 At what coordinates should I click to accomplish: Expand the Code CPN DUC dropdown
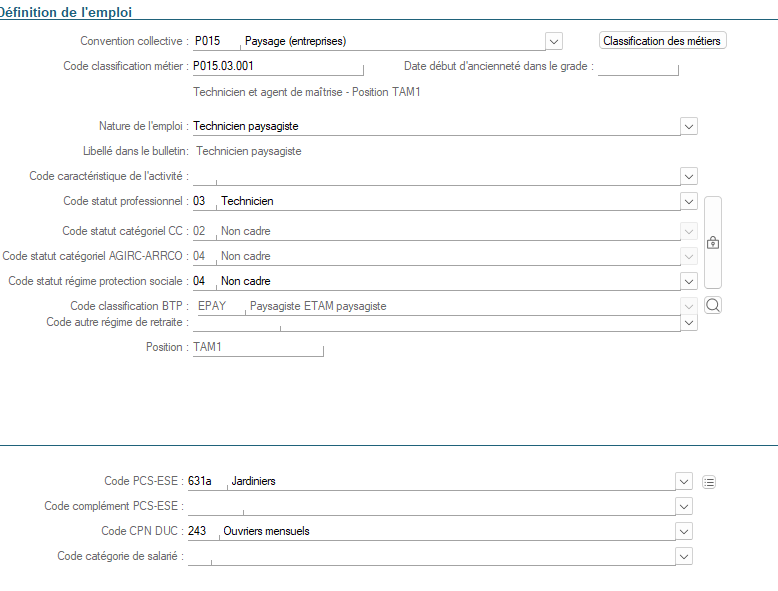click(684, 531)
